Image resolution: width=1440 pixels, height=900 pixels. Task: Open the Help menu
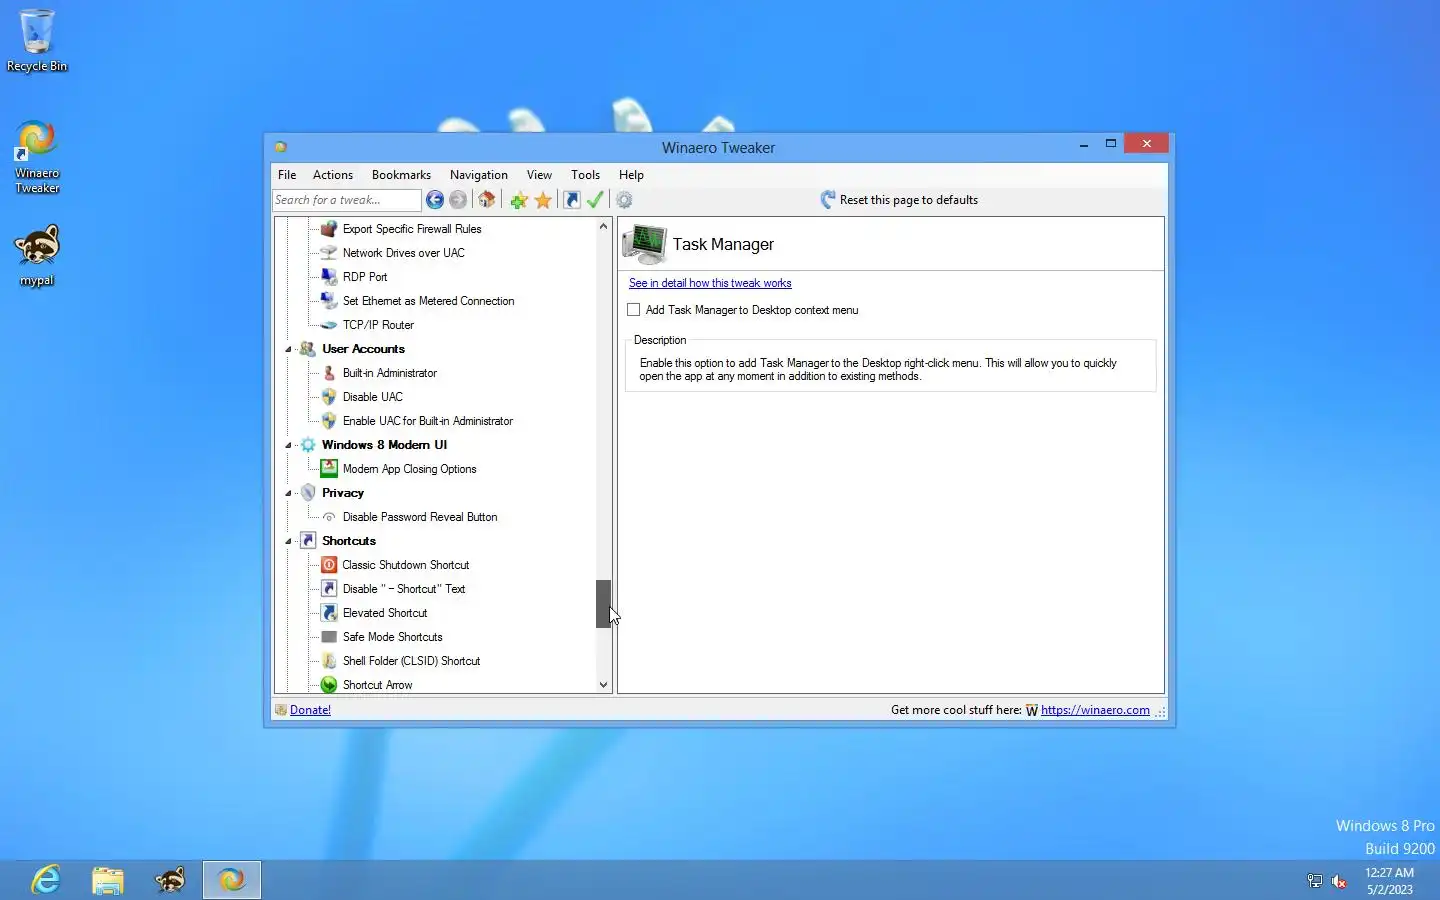coord(631,175)
